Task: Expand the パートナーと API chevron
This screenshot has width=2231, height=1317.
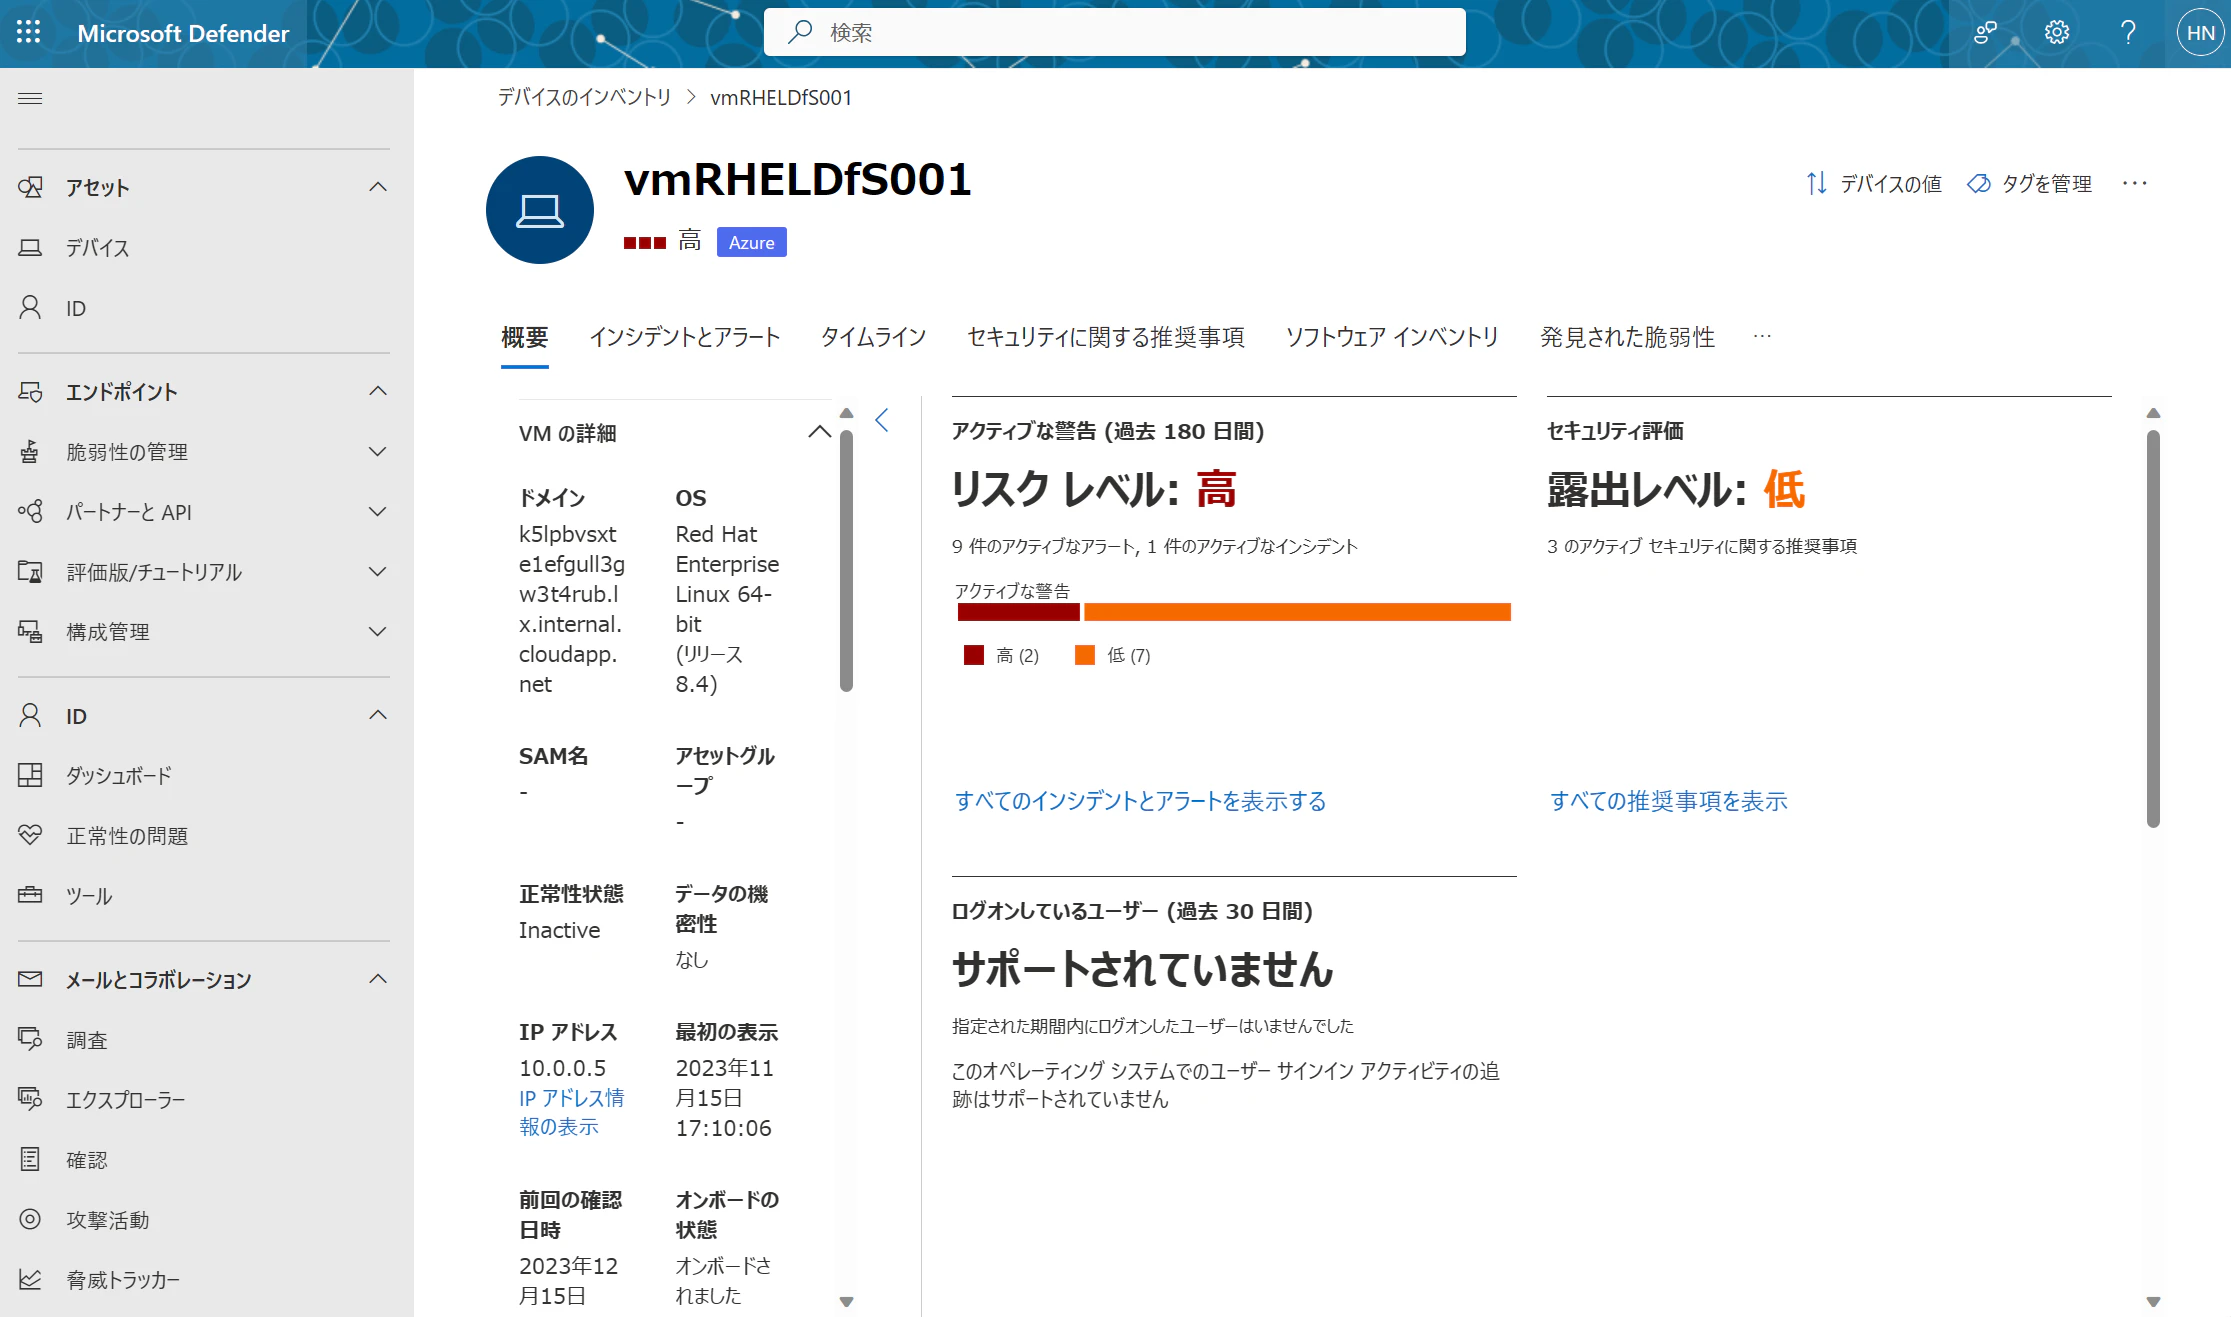Action: [x=378, y=511]
